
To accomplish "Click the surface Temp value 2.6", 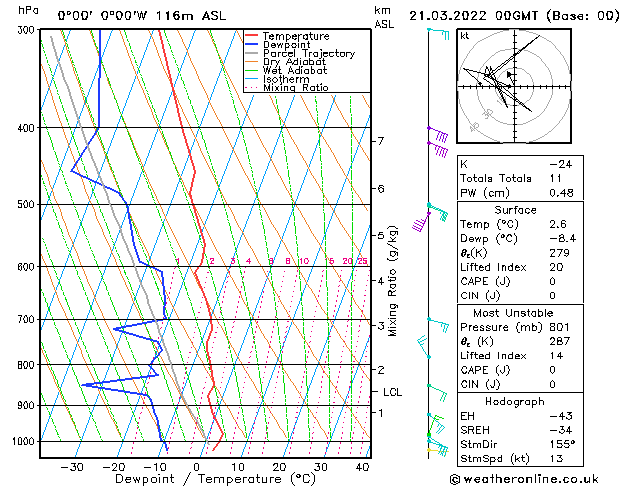I will click(x=558, y=224).
